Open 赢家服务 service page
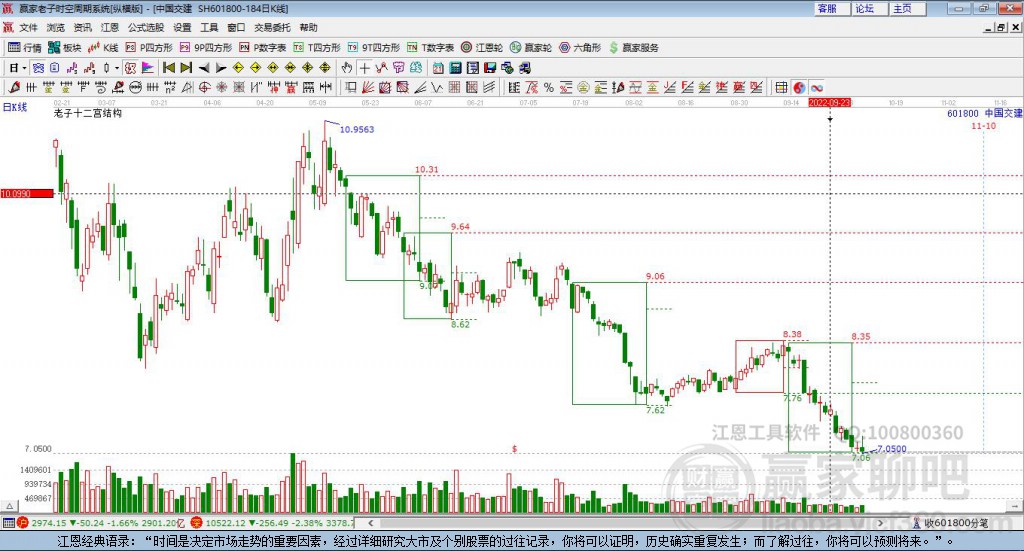Viewport: 1024px width, 551px height. click(634, 48)
